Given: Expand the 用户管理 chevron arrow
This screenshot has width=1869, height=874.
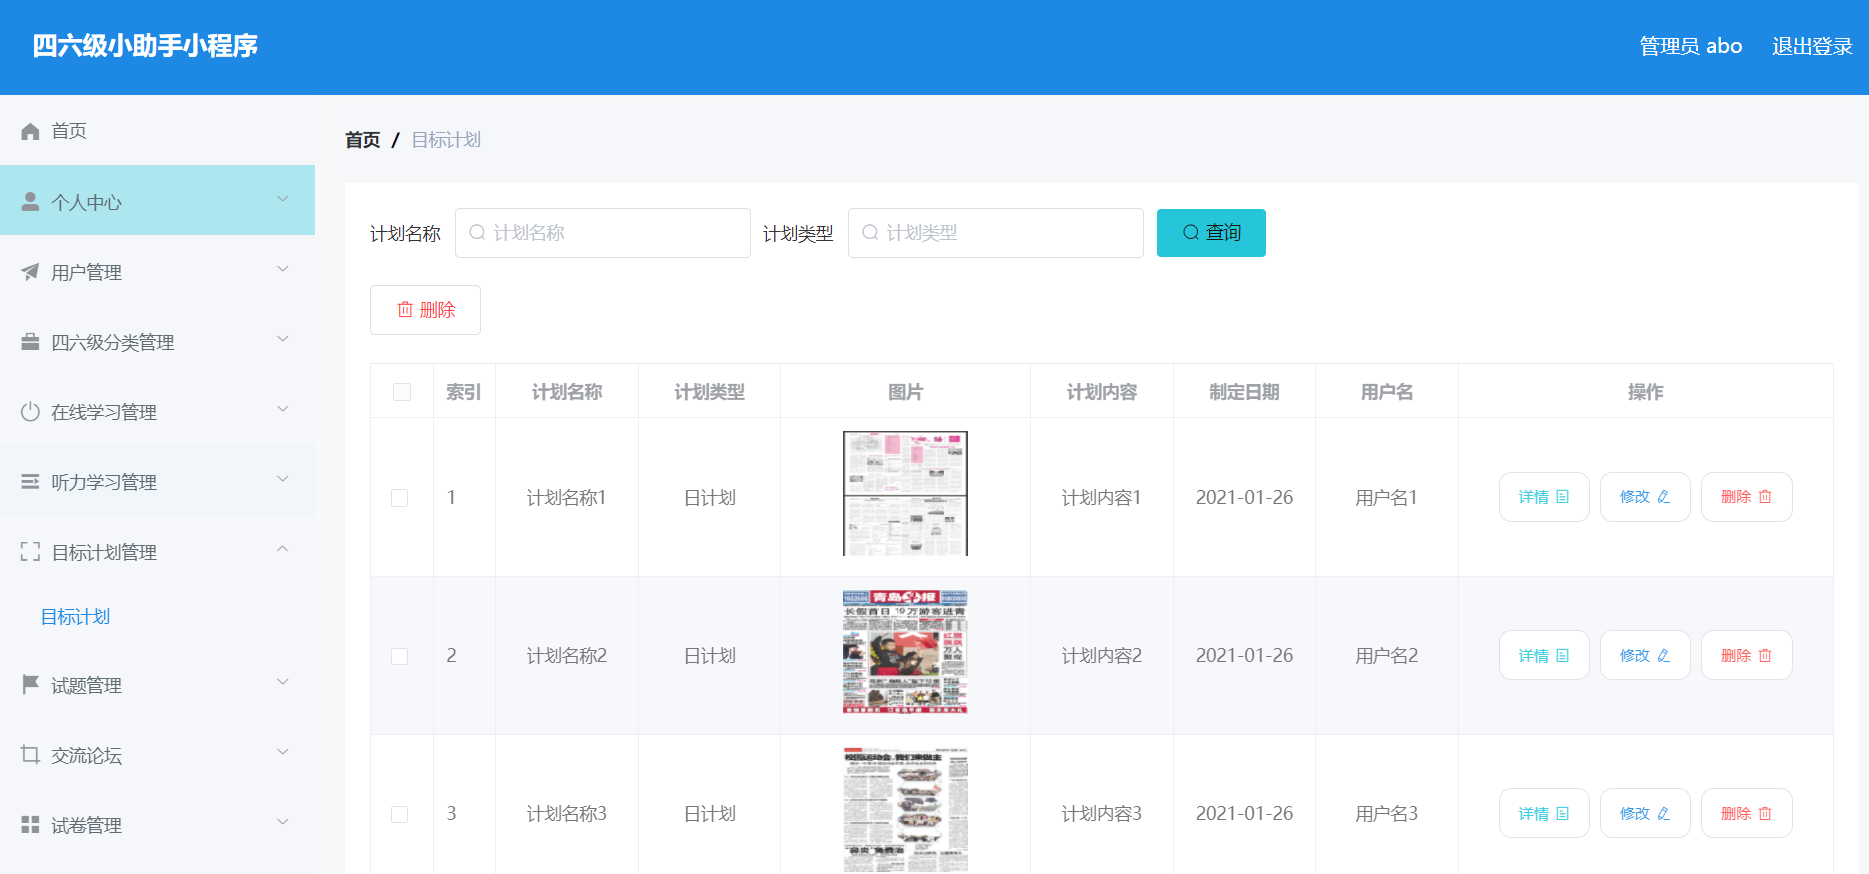Looking at the screenshot, I should 283,269.
